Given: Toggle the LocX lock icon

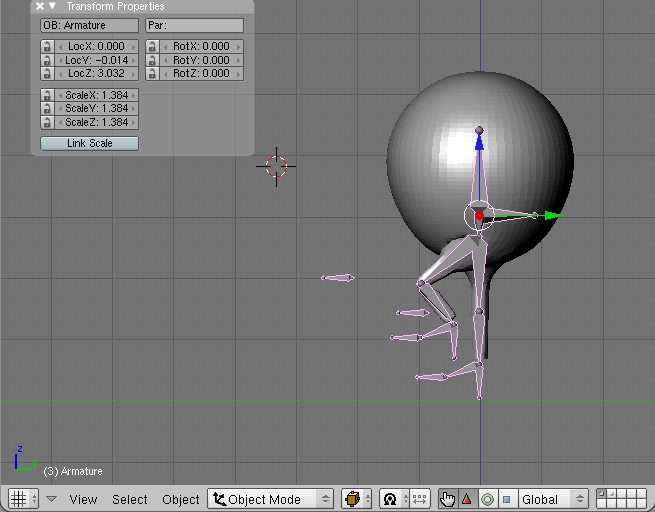Looking at the screenshot, I should pyautogui.click(x=47, y=46).
